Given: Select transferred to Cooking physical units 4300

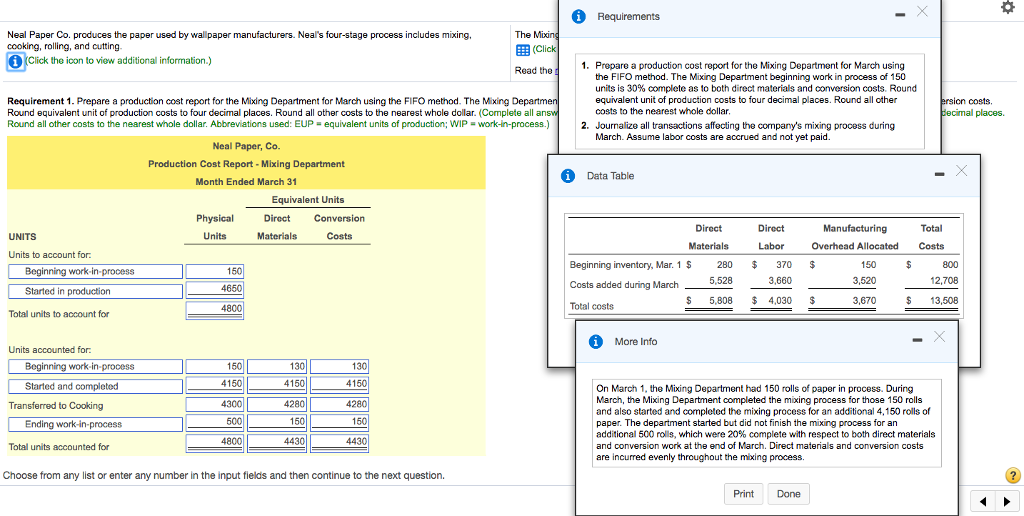Looking at the screenshot, I should click(215, 404).
